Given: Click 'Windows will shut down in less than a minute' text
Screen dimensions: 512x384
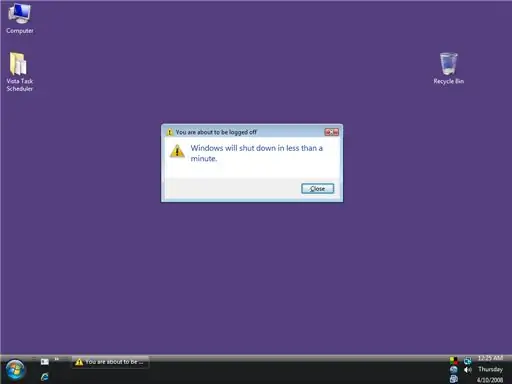Looking at the screenshot, I should pyautogui.click(x=257, y=153).
